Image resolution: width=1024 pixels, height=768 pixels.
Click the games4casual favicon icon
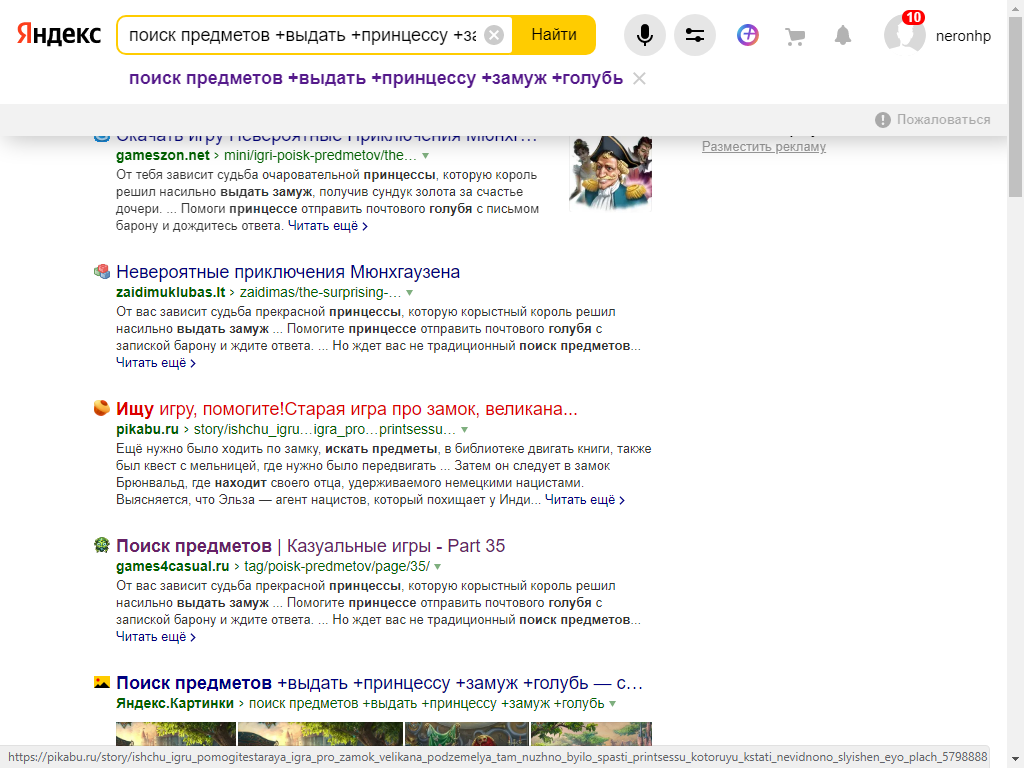pyautogui.click(x=101, y=545)
